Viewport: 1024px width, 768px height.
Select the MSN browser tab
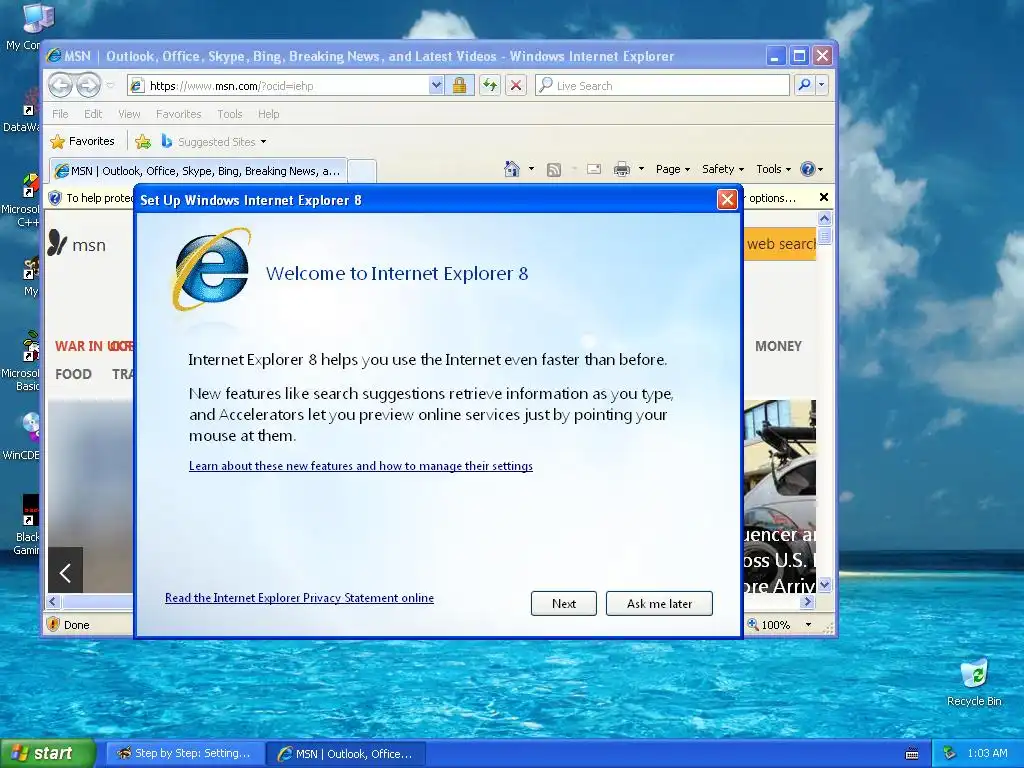[198, 171]
